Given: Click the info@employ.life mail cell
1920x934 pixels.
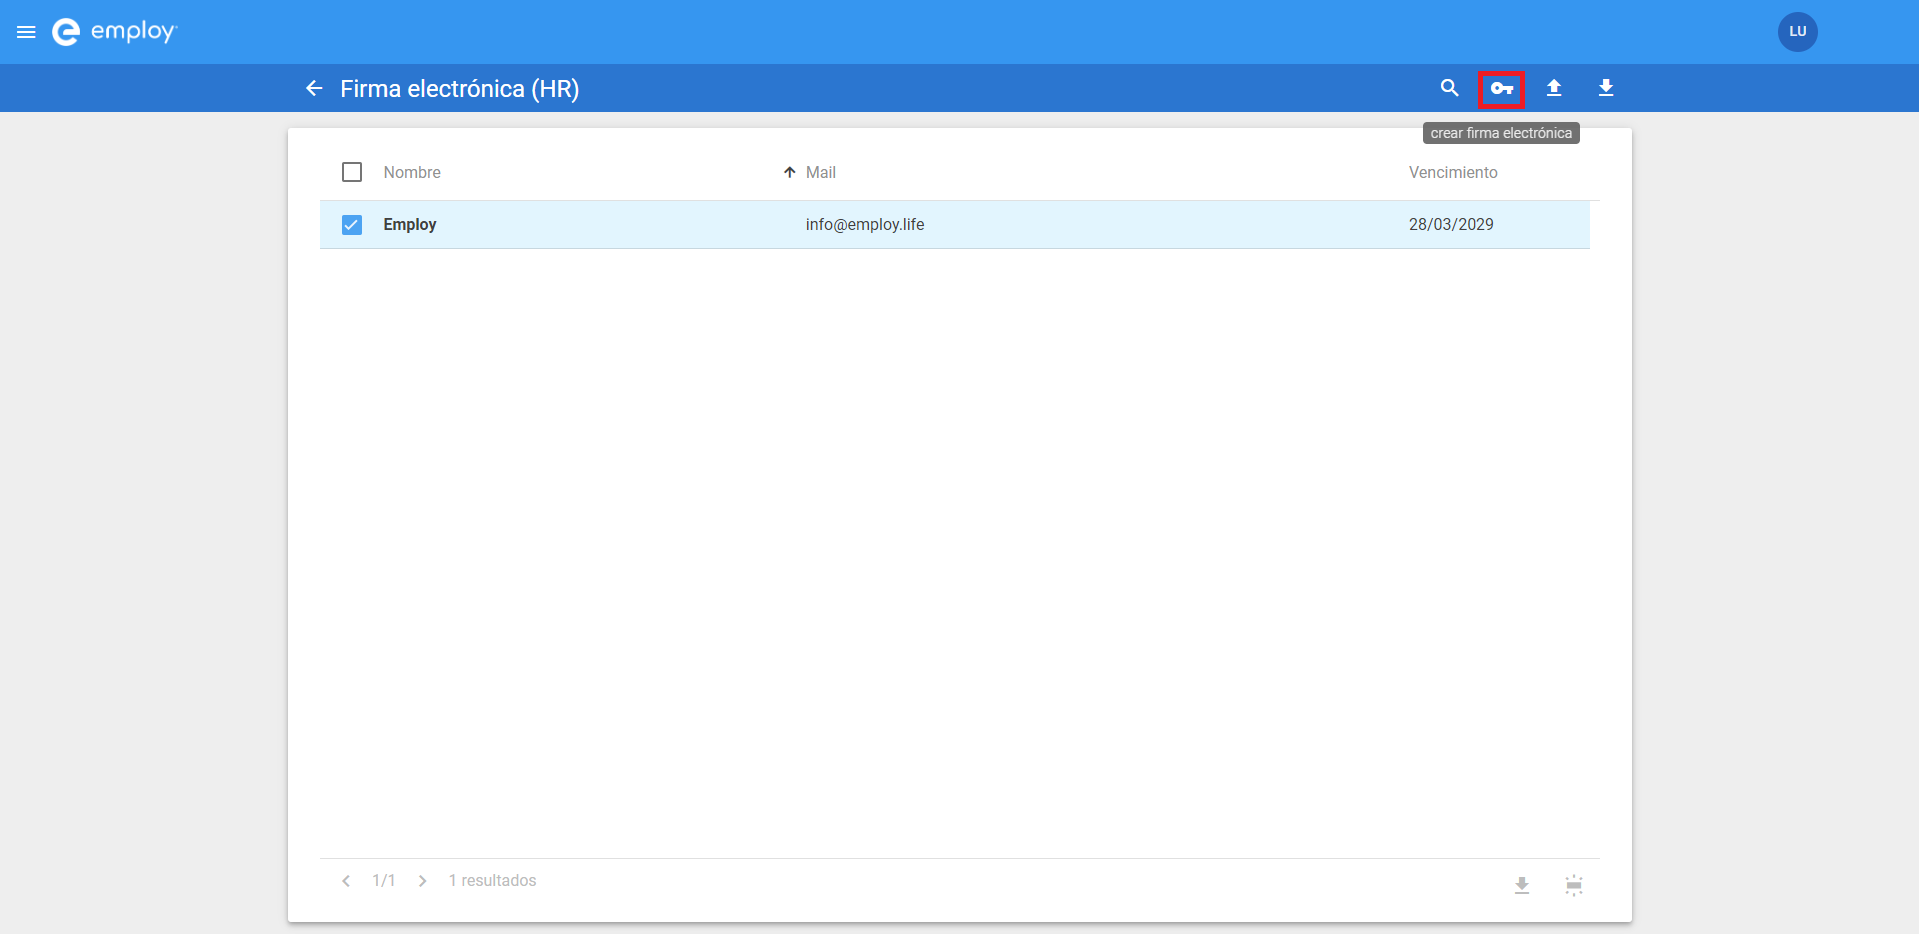Looking at the screenshot, I should [x=865, y=225].
